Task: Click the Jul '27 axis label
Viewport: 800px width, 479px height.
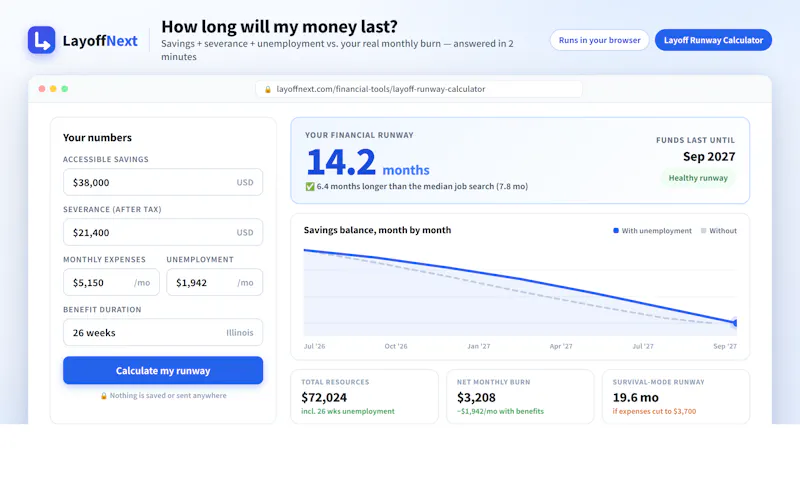Action: (x=643, y=346)
